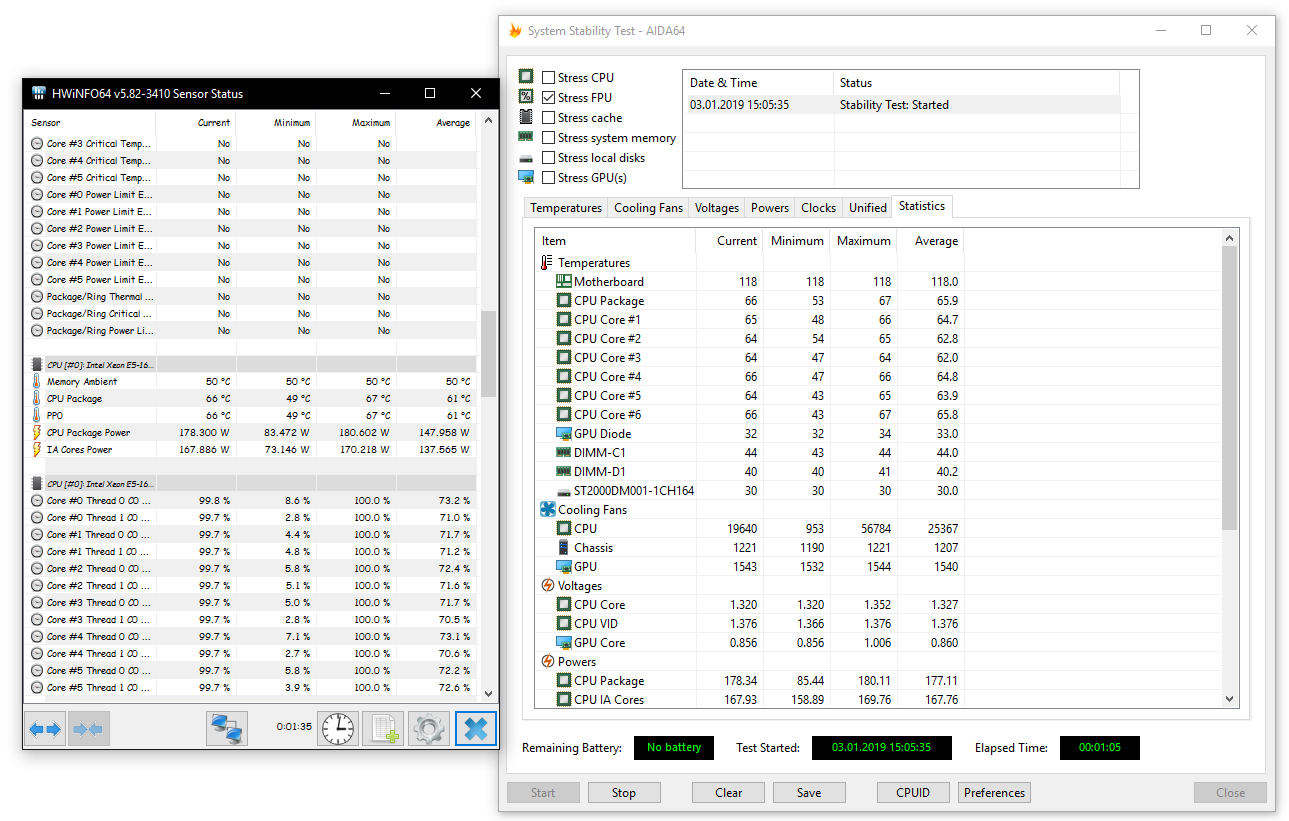This screenshot has height=821, width=1289.
Task: Click the Save button
Action: [809, 793]
